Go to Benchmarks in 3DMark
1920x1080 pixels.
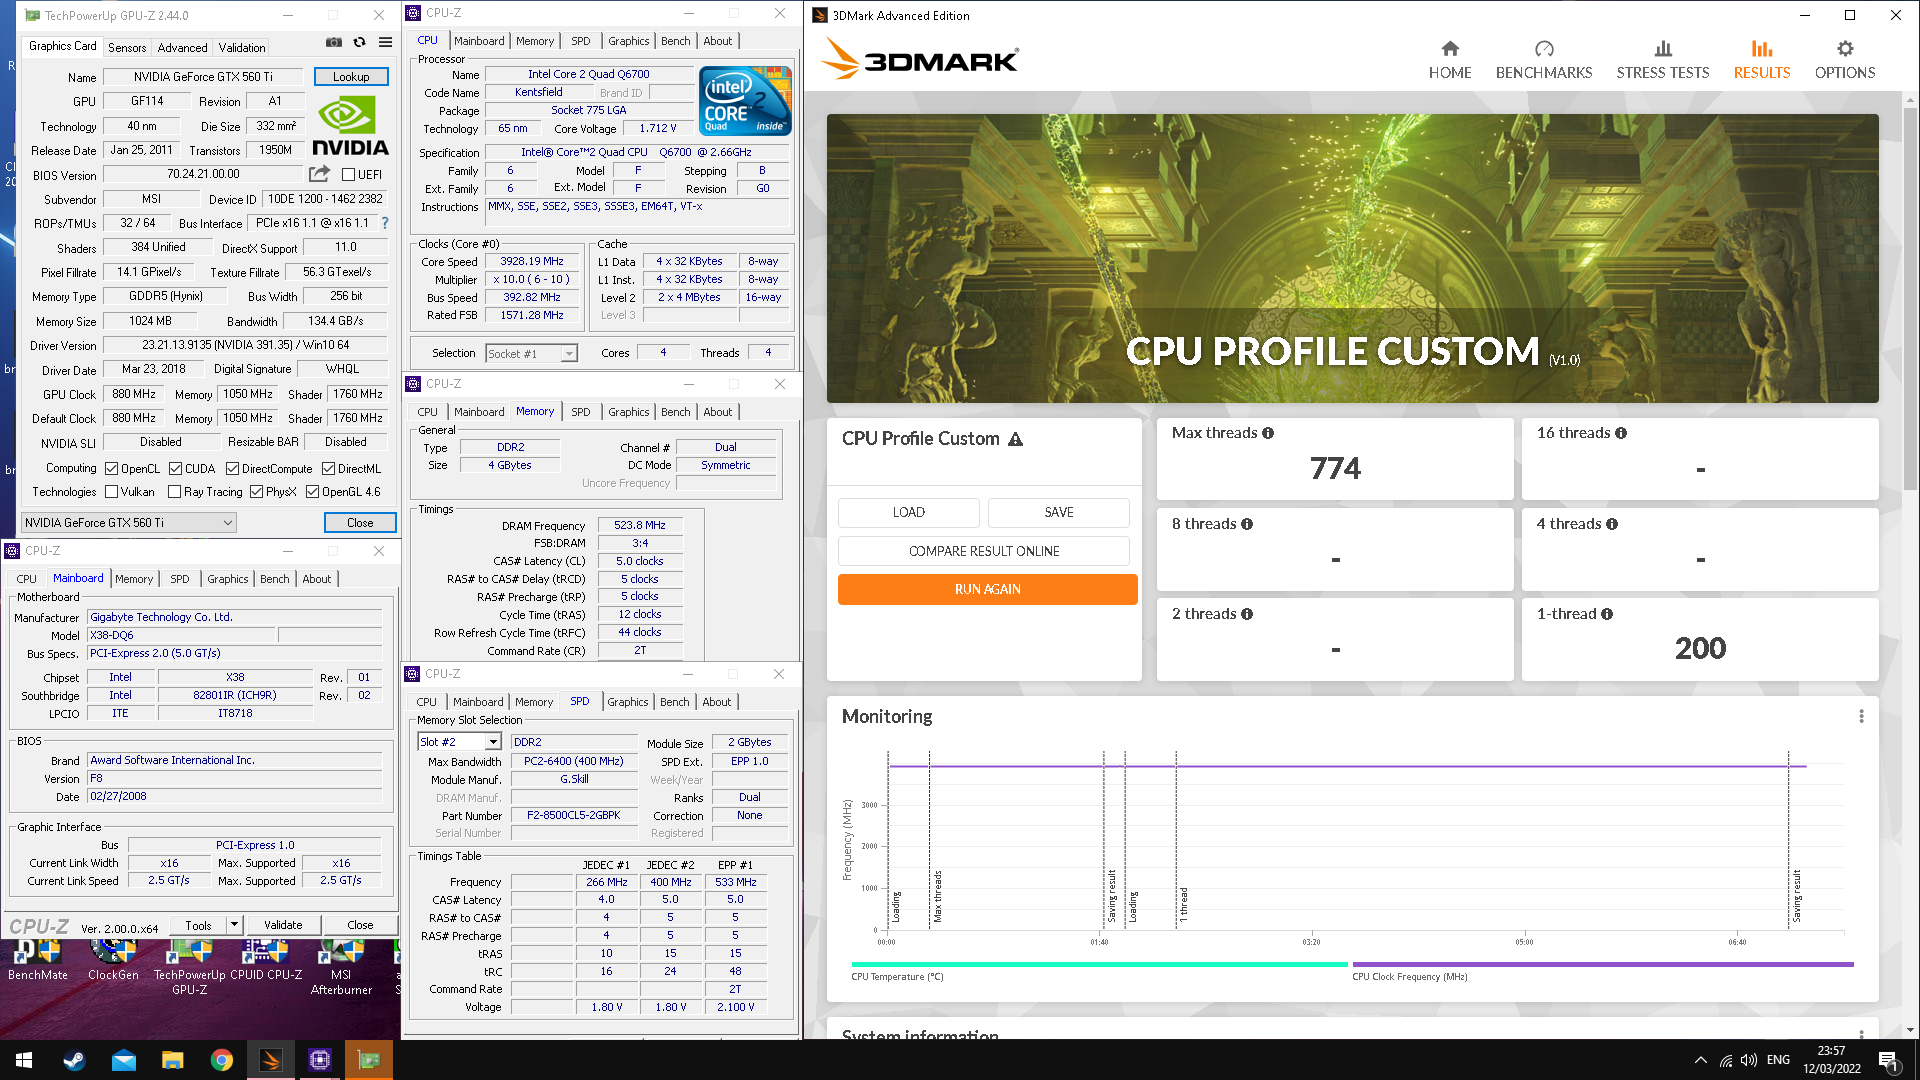(x=1544, y=60)
